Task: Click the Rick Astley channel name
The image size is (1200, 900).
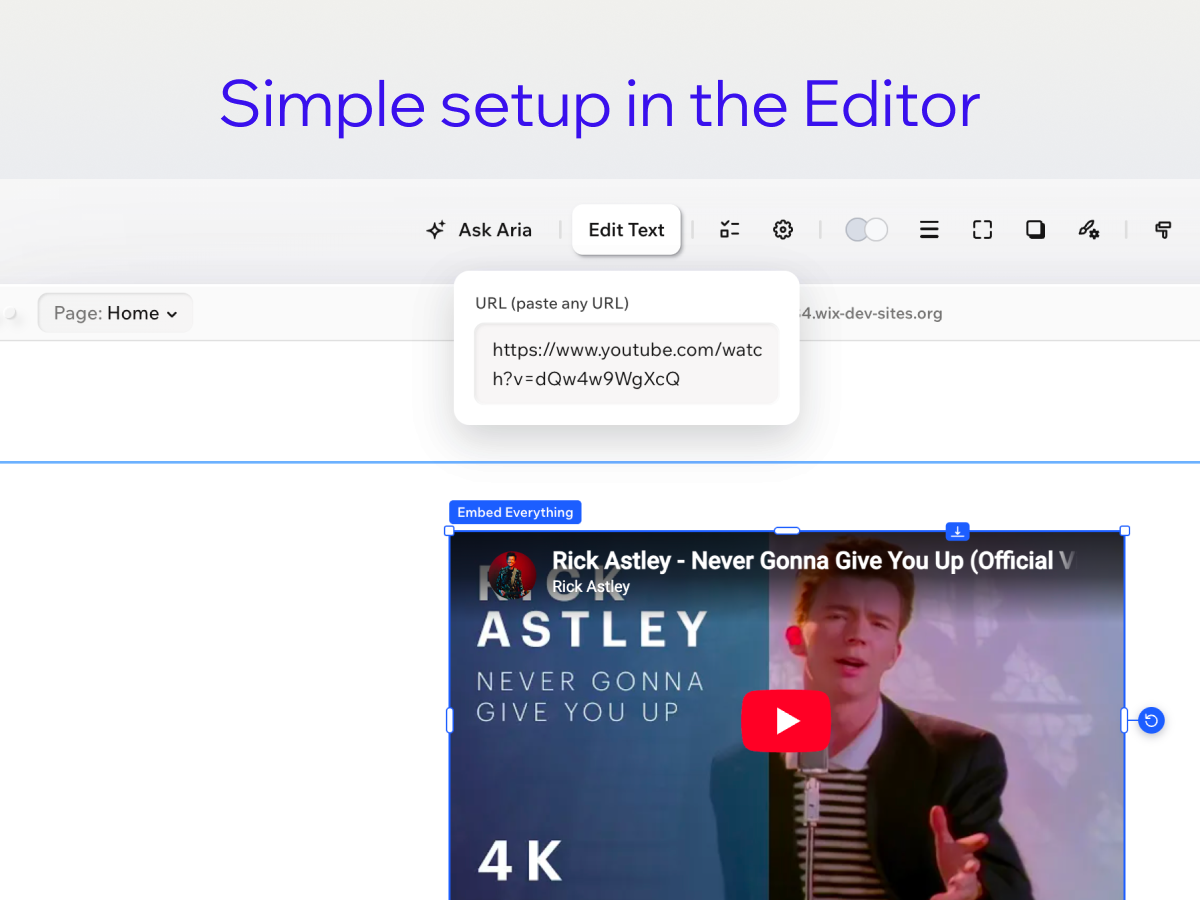Action: click(591, 587)
